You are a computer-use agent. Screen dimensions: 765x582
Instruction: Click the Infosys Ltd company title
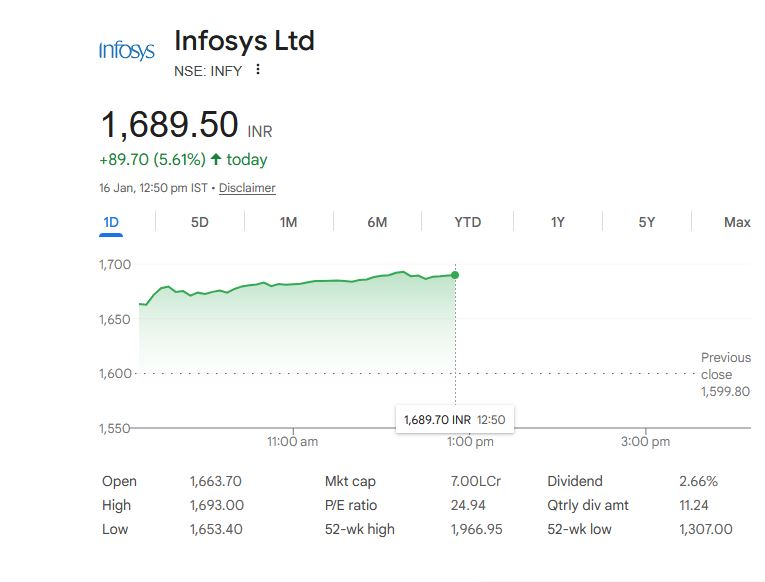point(244,41)
